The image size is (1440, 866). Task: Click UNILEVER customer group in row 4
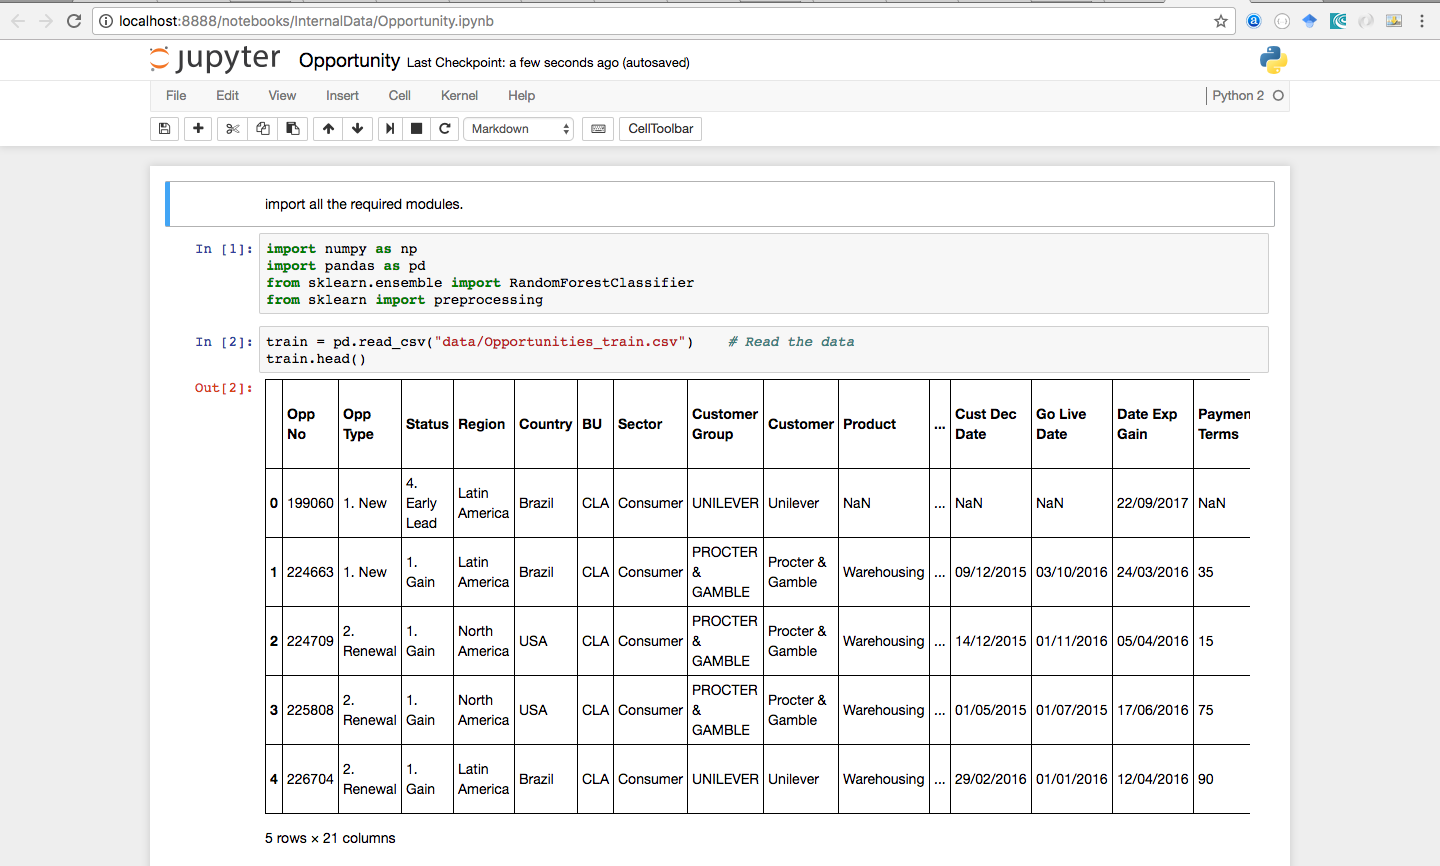tap(725, 779)
